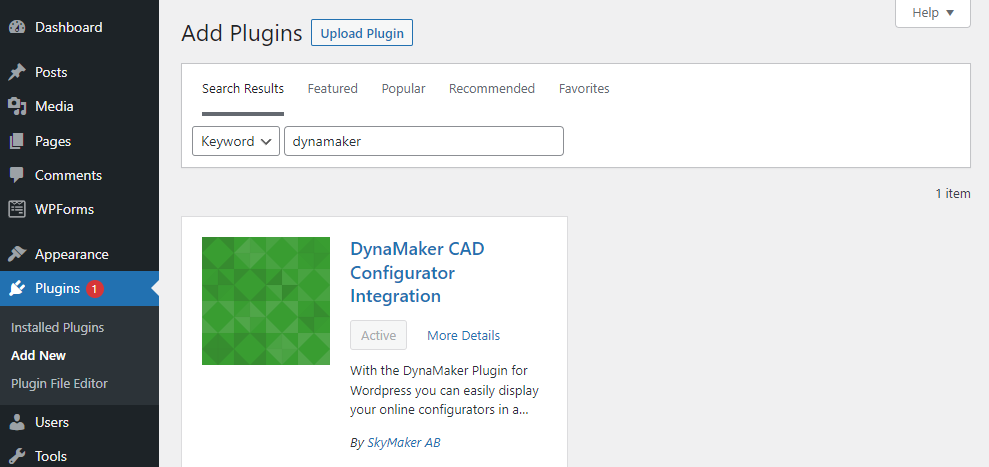Viewport: 989px width, 467px height.
Task: Switch to the Featured tab
Action: coord(332,89)
